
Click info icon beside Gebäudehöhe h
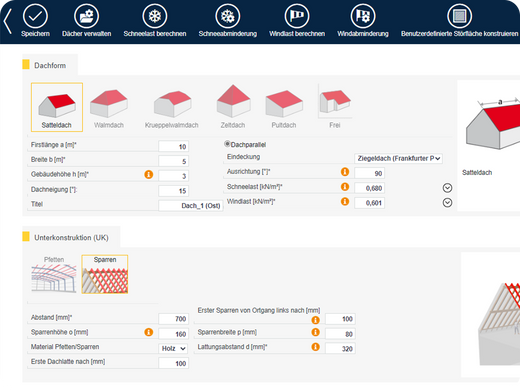click(149, 174)
